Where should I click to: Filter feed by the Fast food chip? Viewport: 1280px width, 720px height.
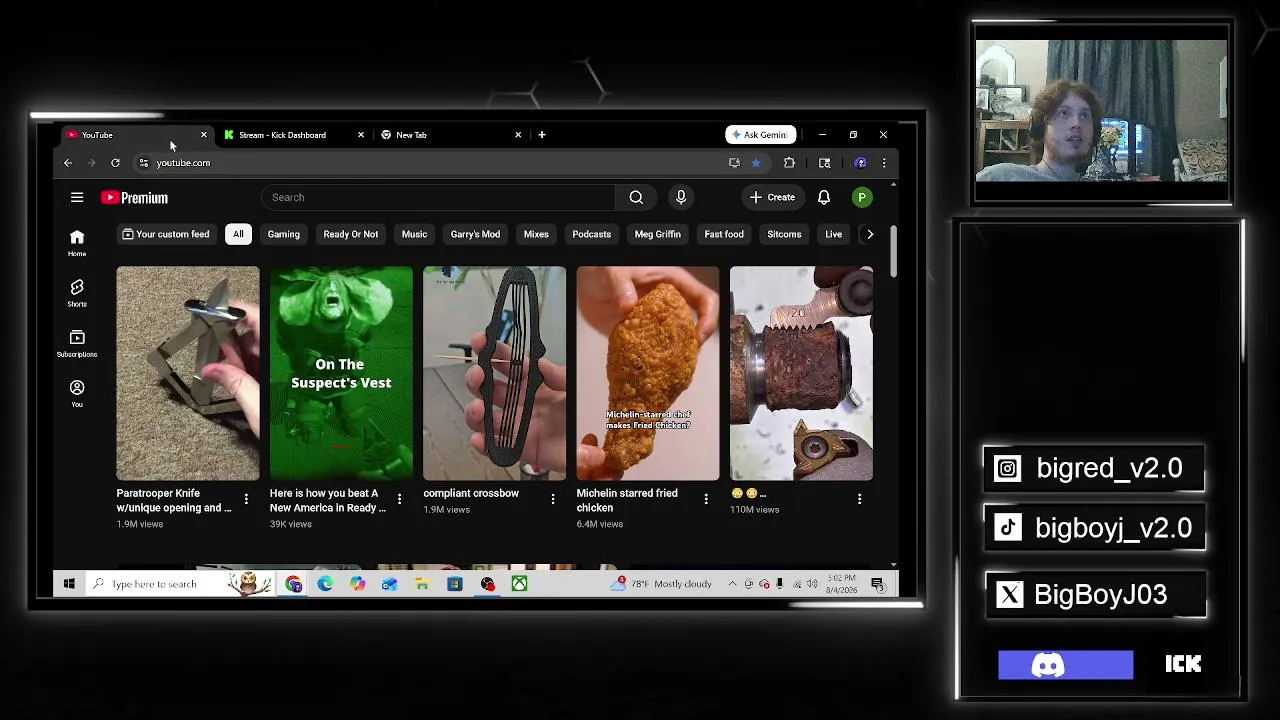[724, 234]
